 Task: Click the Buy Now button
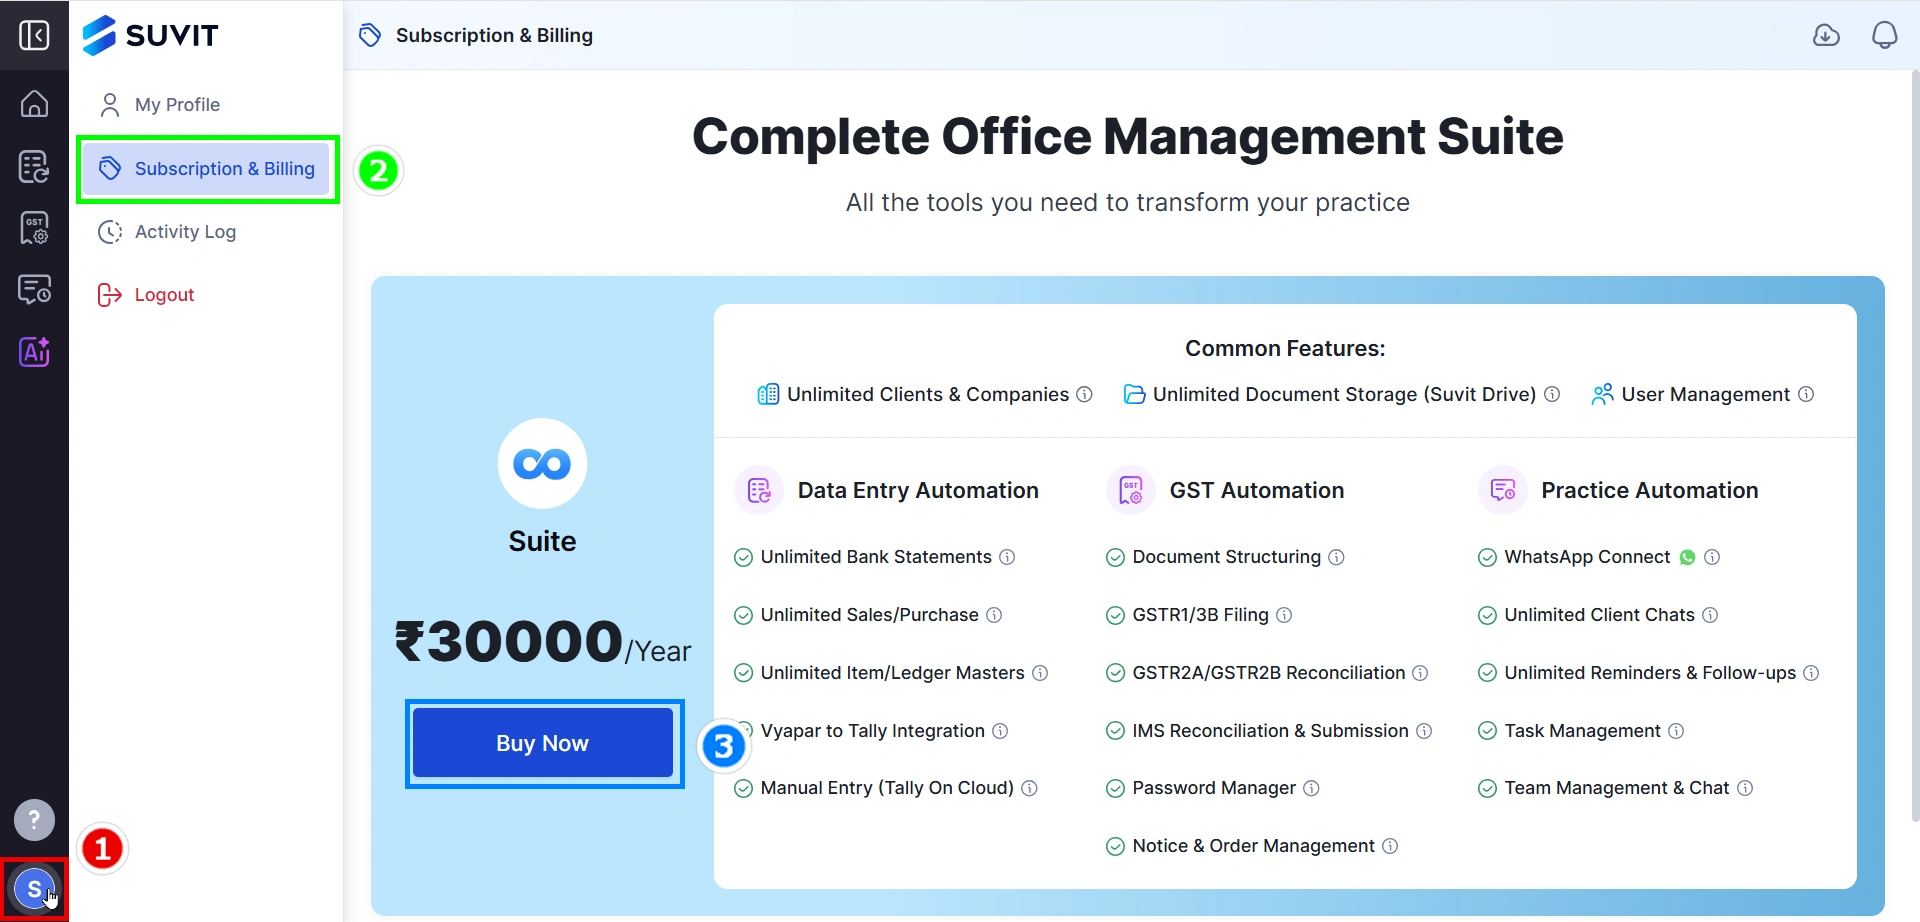543,743
